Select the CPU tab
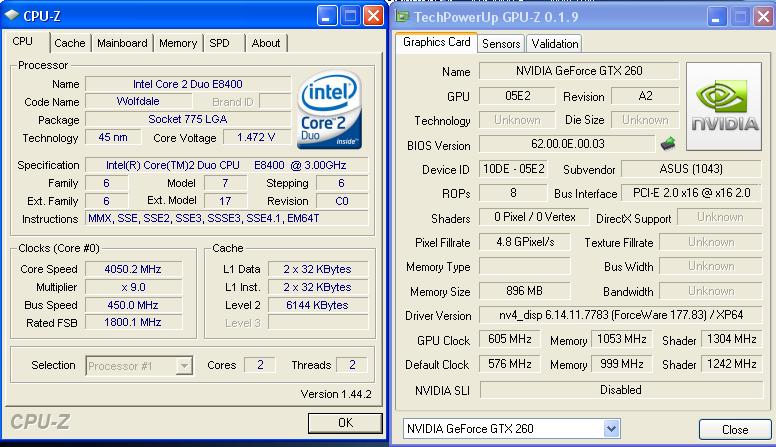This screenshot has width=776, height=447. click(x=23, y=41)
